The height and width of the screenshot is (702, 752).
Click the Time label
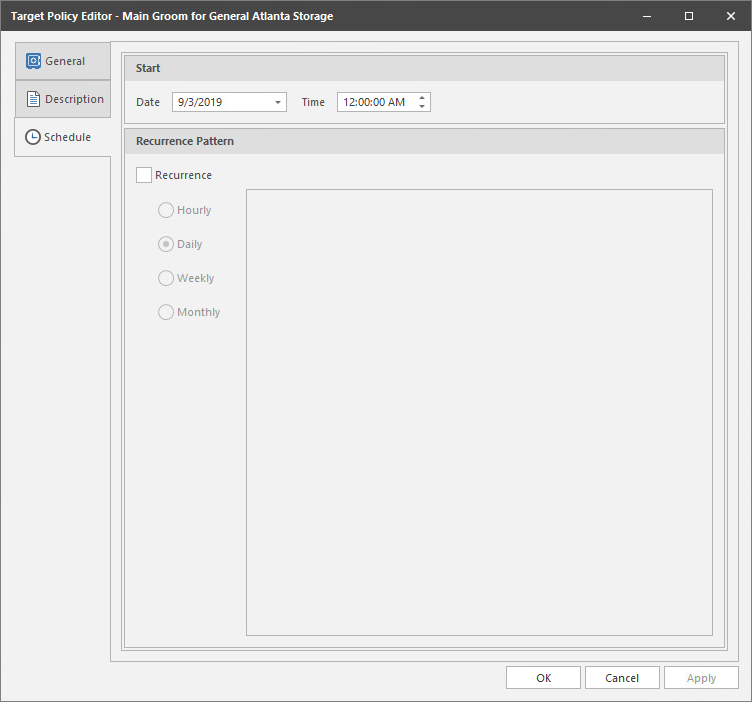[x=313, y=102]
